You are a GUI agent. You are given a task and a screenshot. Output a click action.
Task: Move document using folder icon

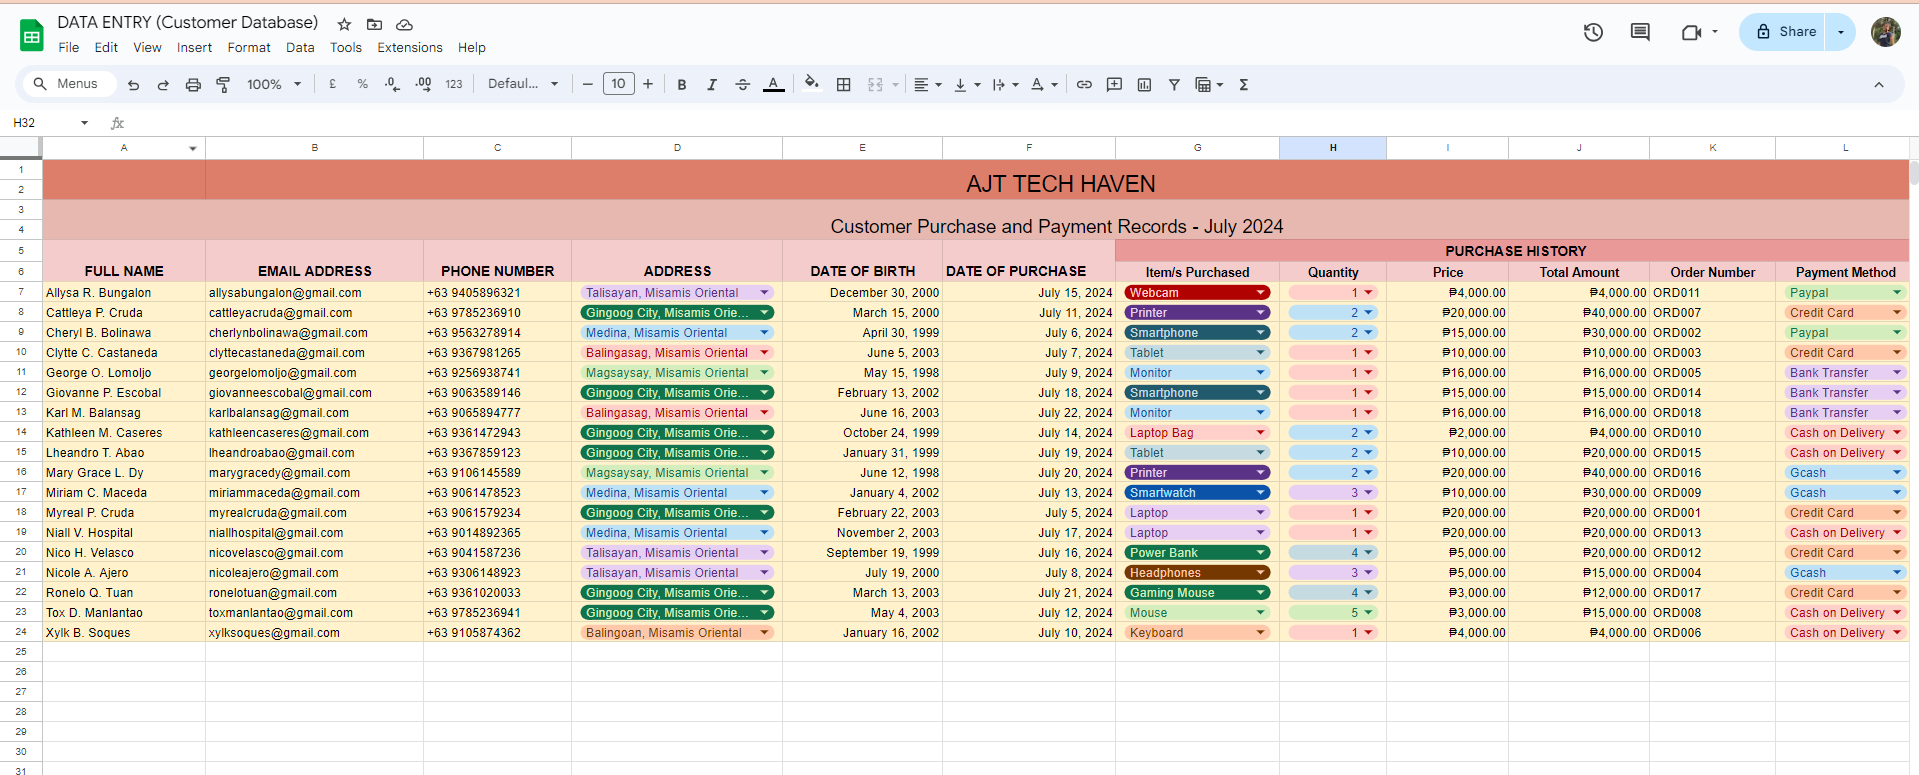tap(374, 24)
